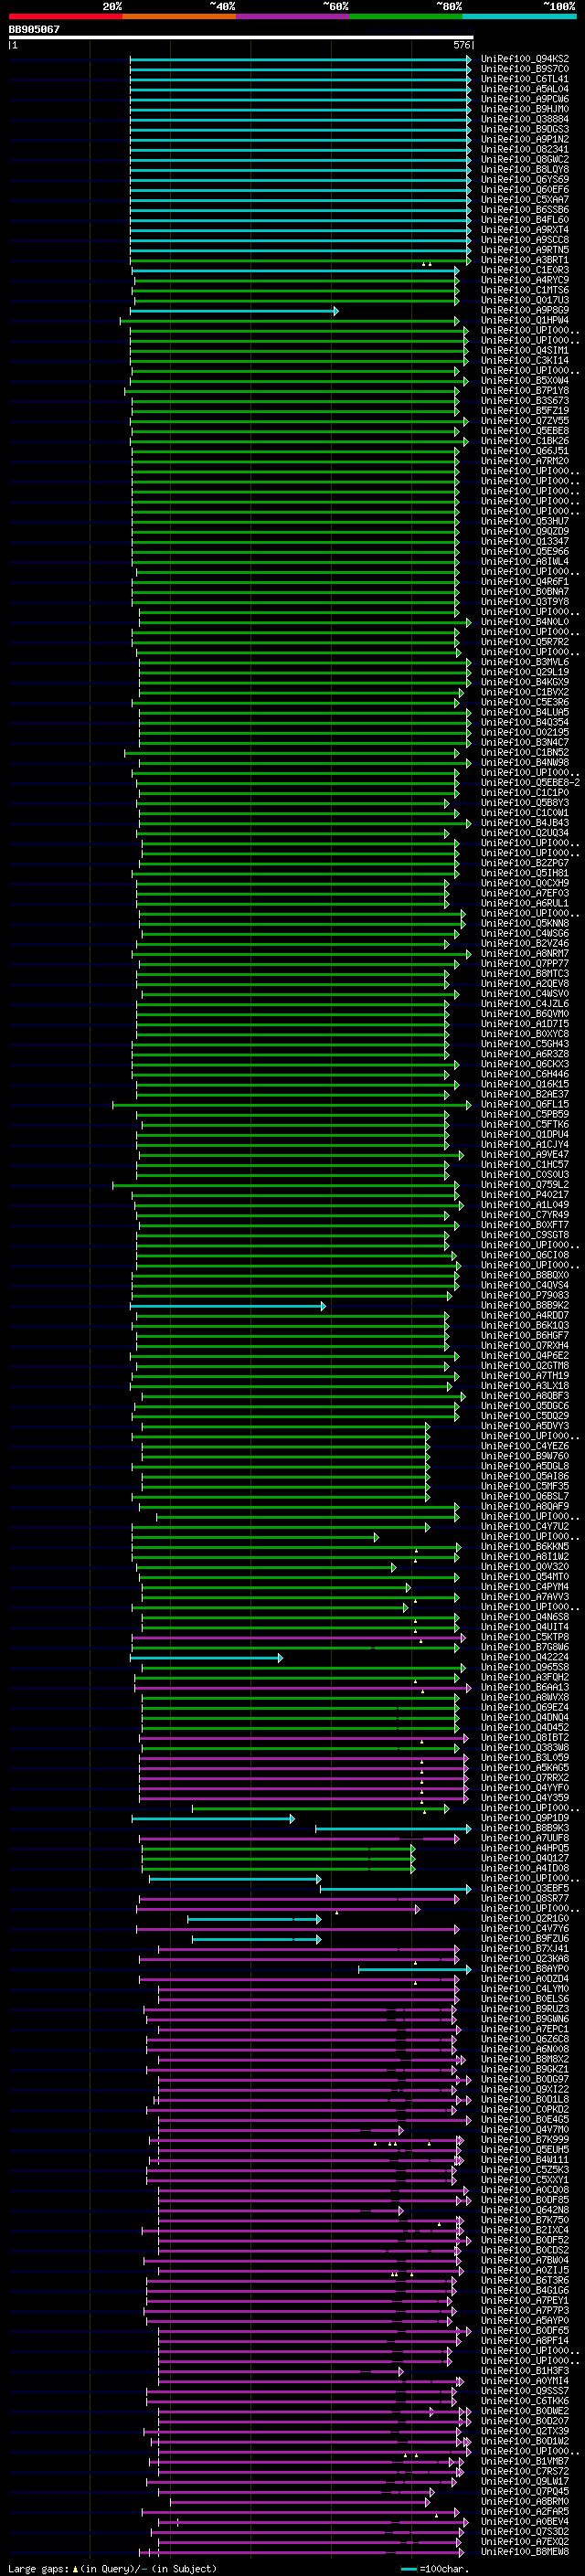
Task: Click the short cyan alignment bar for A9P8G9
Action: (234, 311)
